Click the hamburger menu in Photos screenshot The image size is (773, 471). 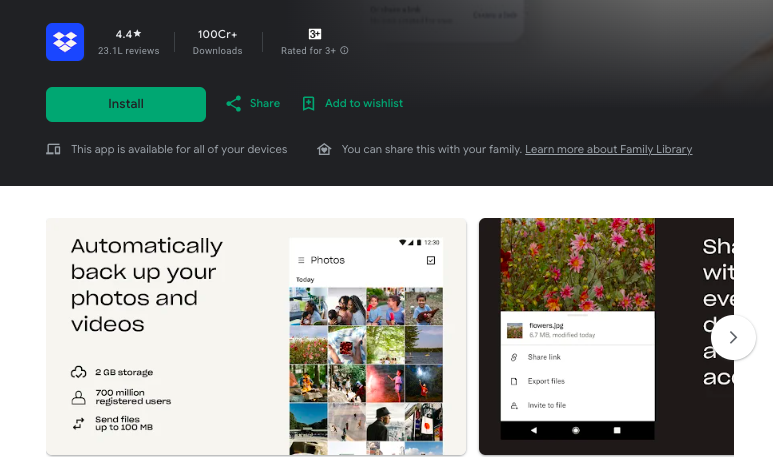[301, 260]
